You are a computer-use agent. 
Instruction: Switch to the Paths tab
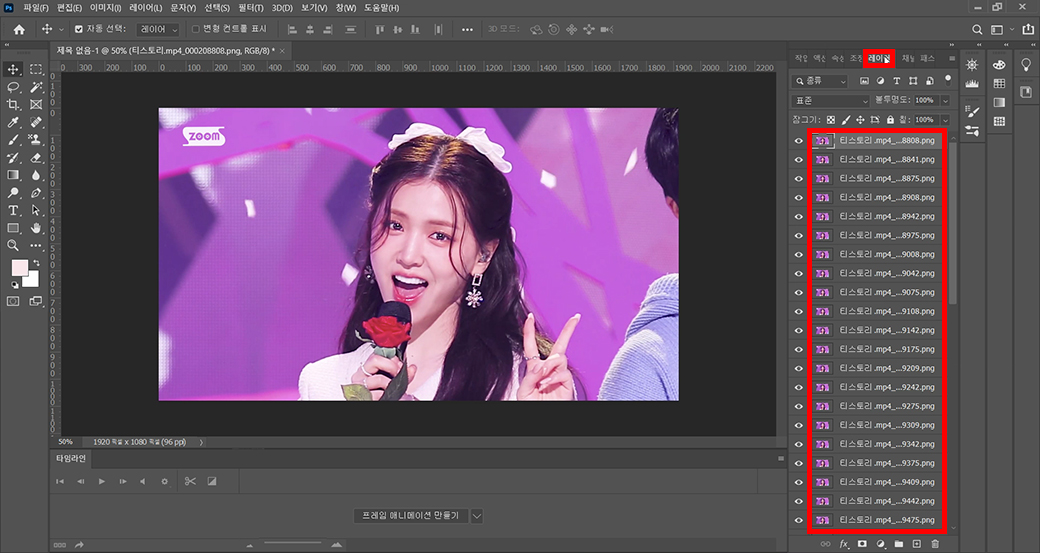point(927,58)
